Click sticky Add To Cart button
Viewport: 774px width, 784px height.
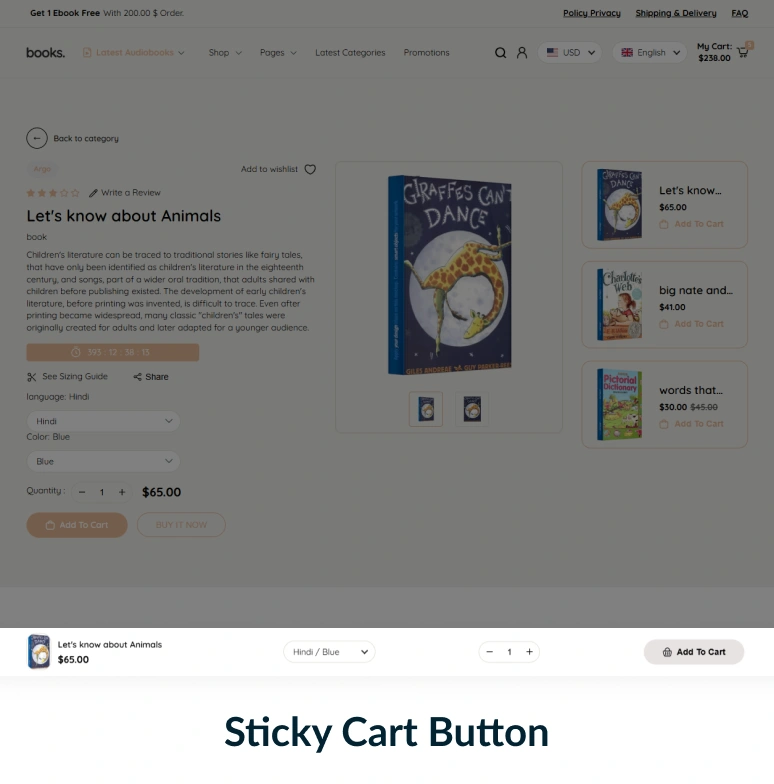coord(694,652)
